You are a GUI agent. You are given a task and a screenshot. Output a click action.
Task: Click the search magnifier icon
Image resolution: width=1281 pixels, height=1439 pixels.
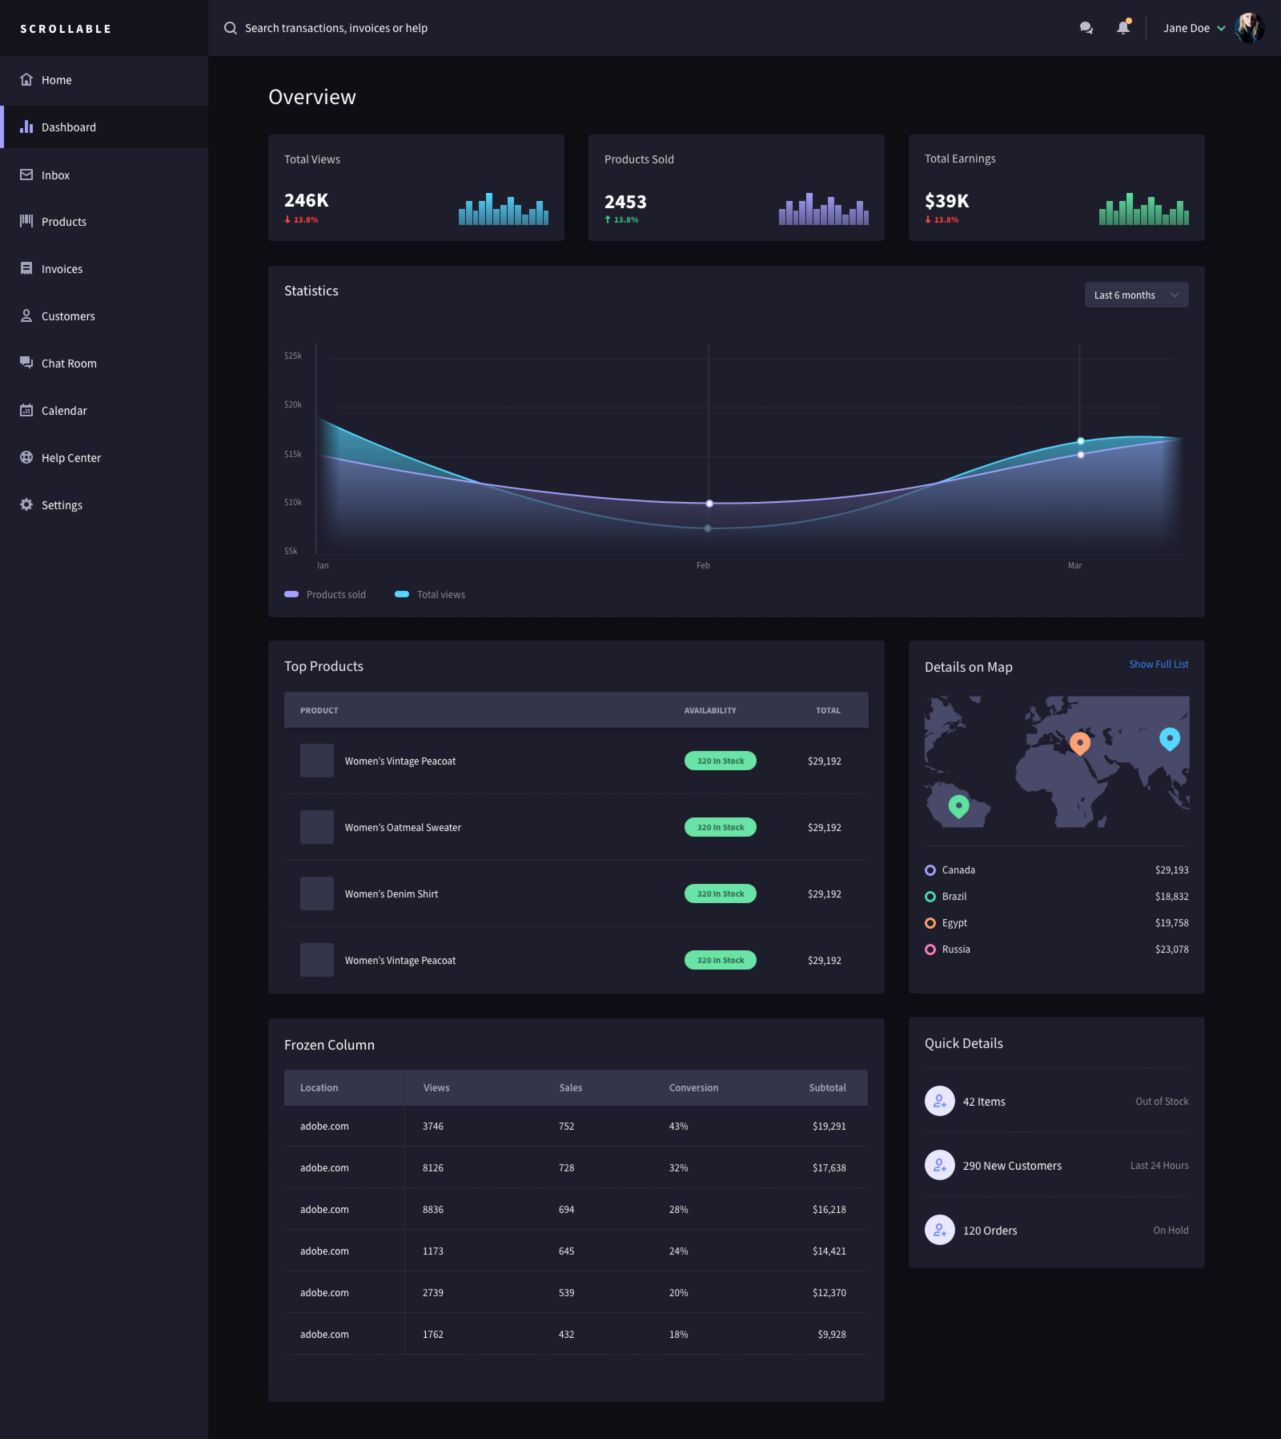point(230,28)
